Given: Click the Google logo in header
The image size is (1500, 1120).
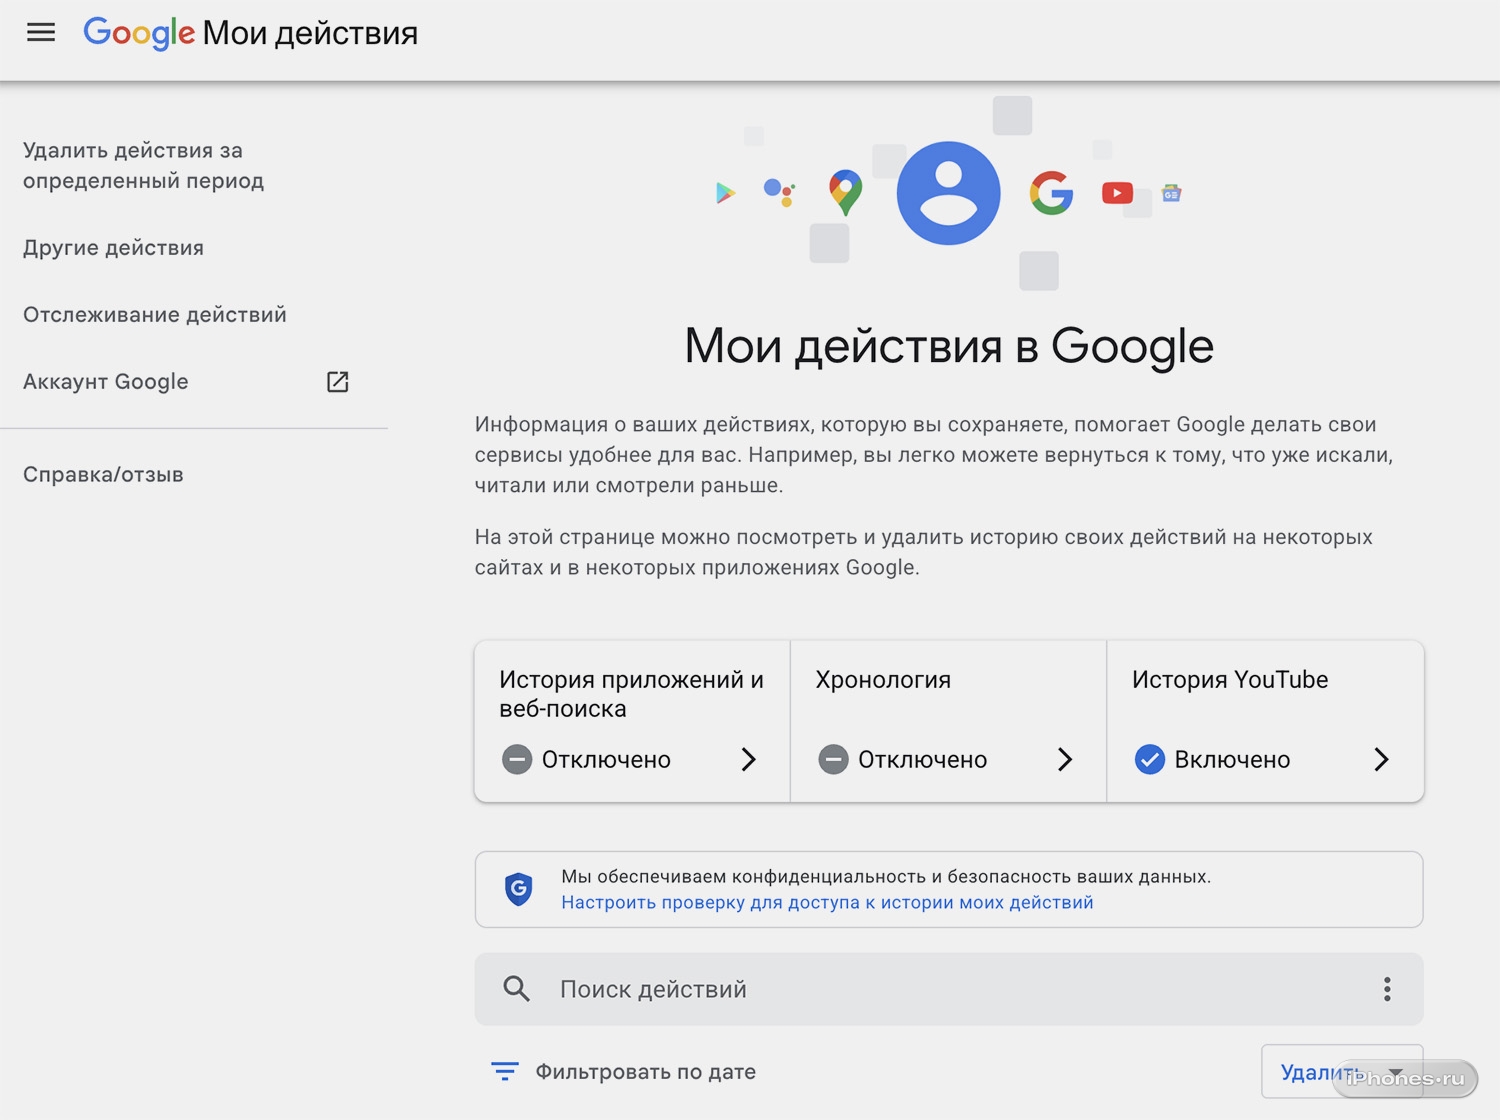Looking at the screenshot, I should [139, 33].
